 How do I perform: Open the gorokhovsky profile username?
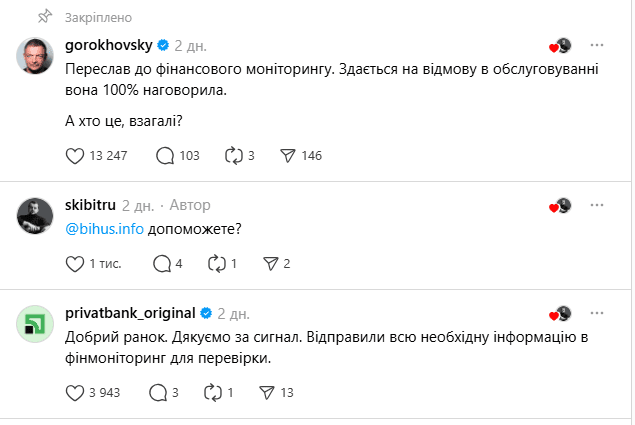106,46
